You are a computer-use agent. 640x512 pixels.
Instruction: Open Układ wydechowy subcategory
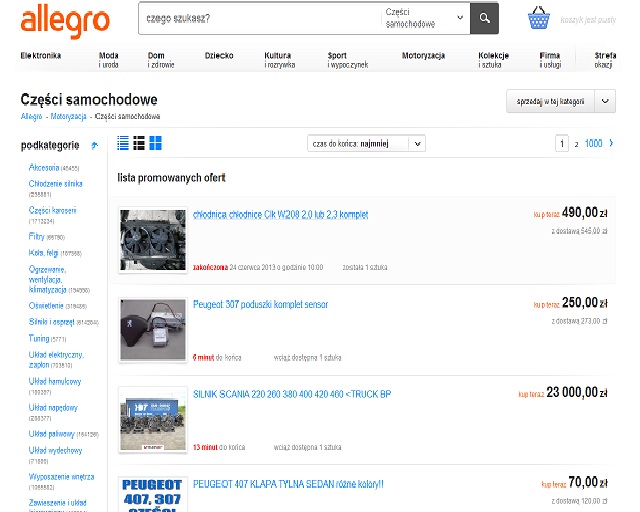(x=55, y=451)
